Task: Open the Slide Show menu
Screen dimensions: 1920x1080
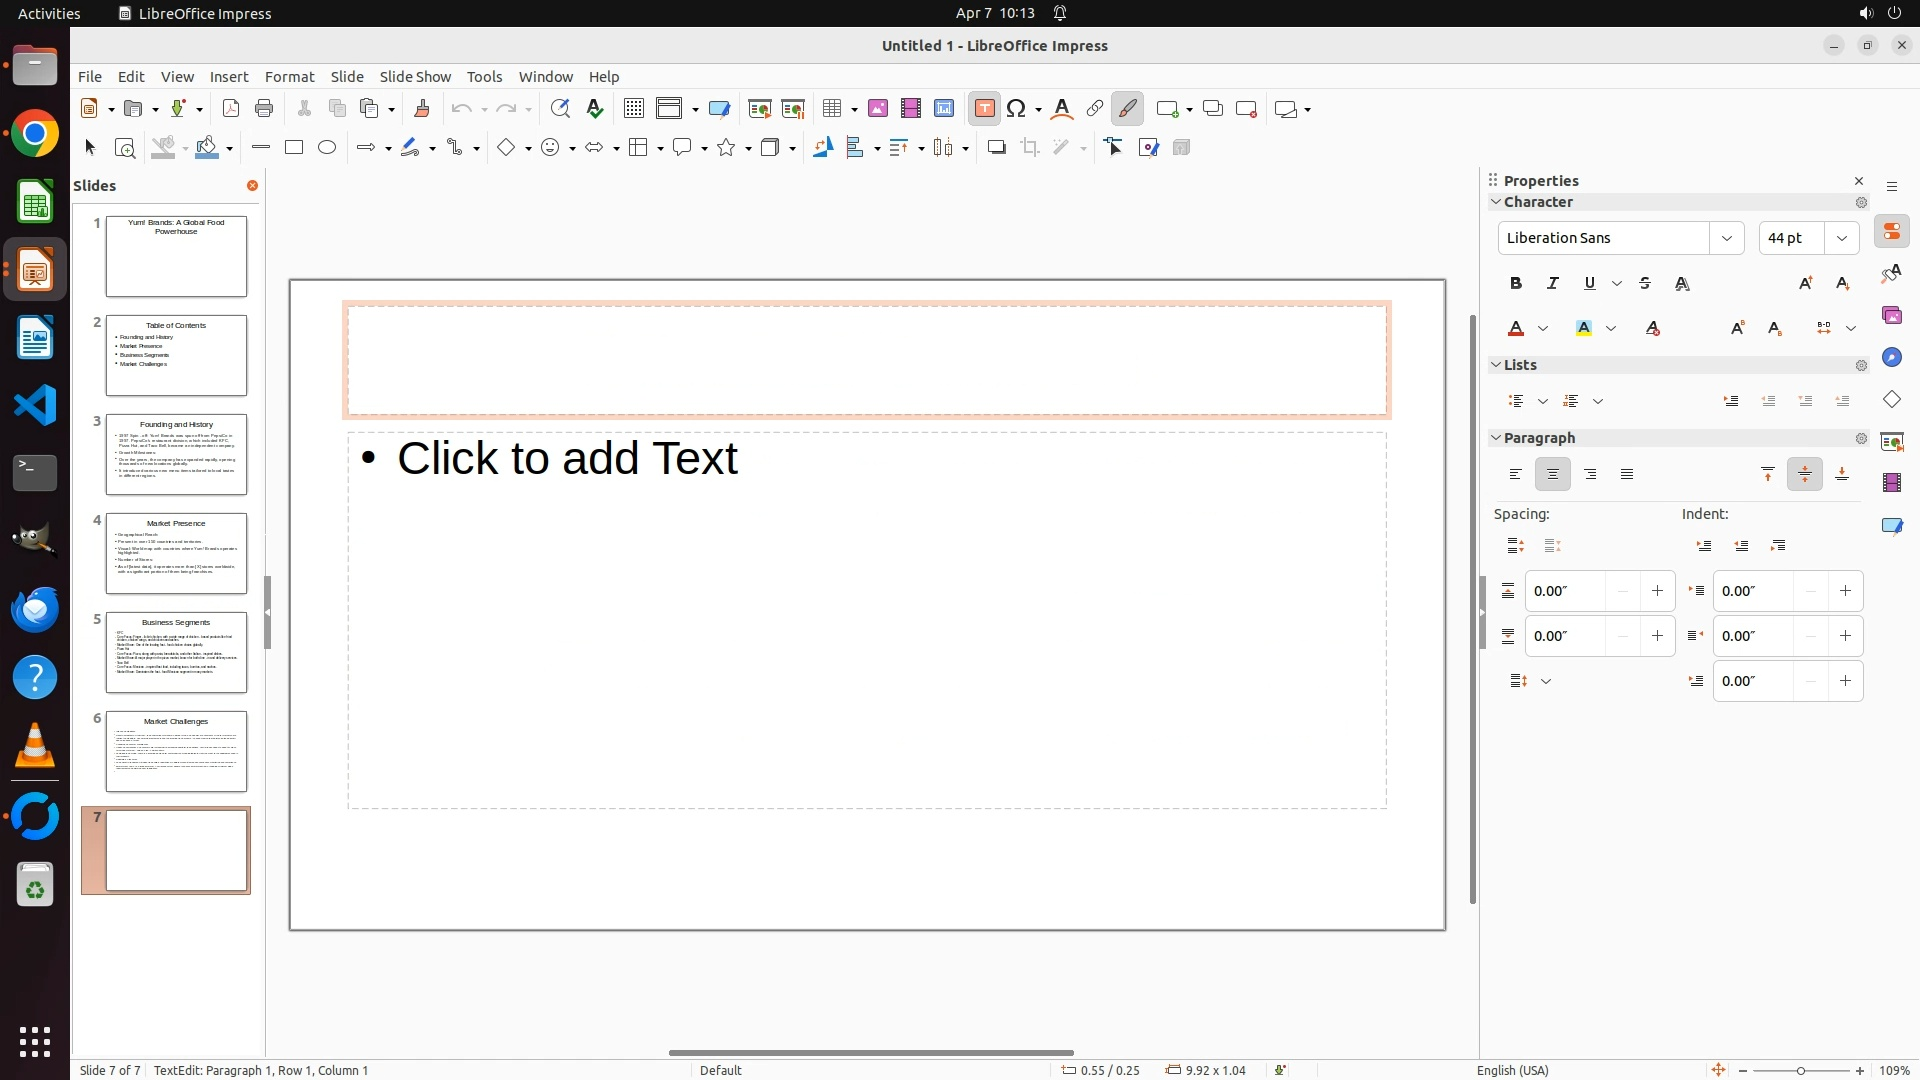Action: [415, 77]
